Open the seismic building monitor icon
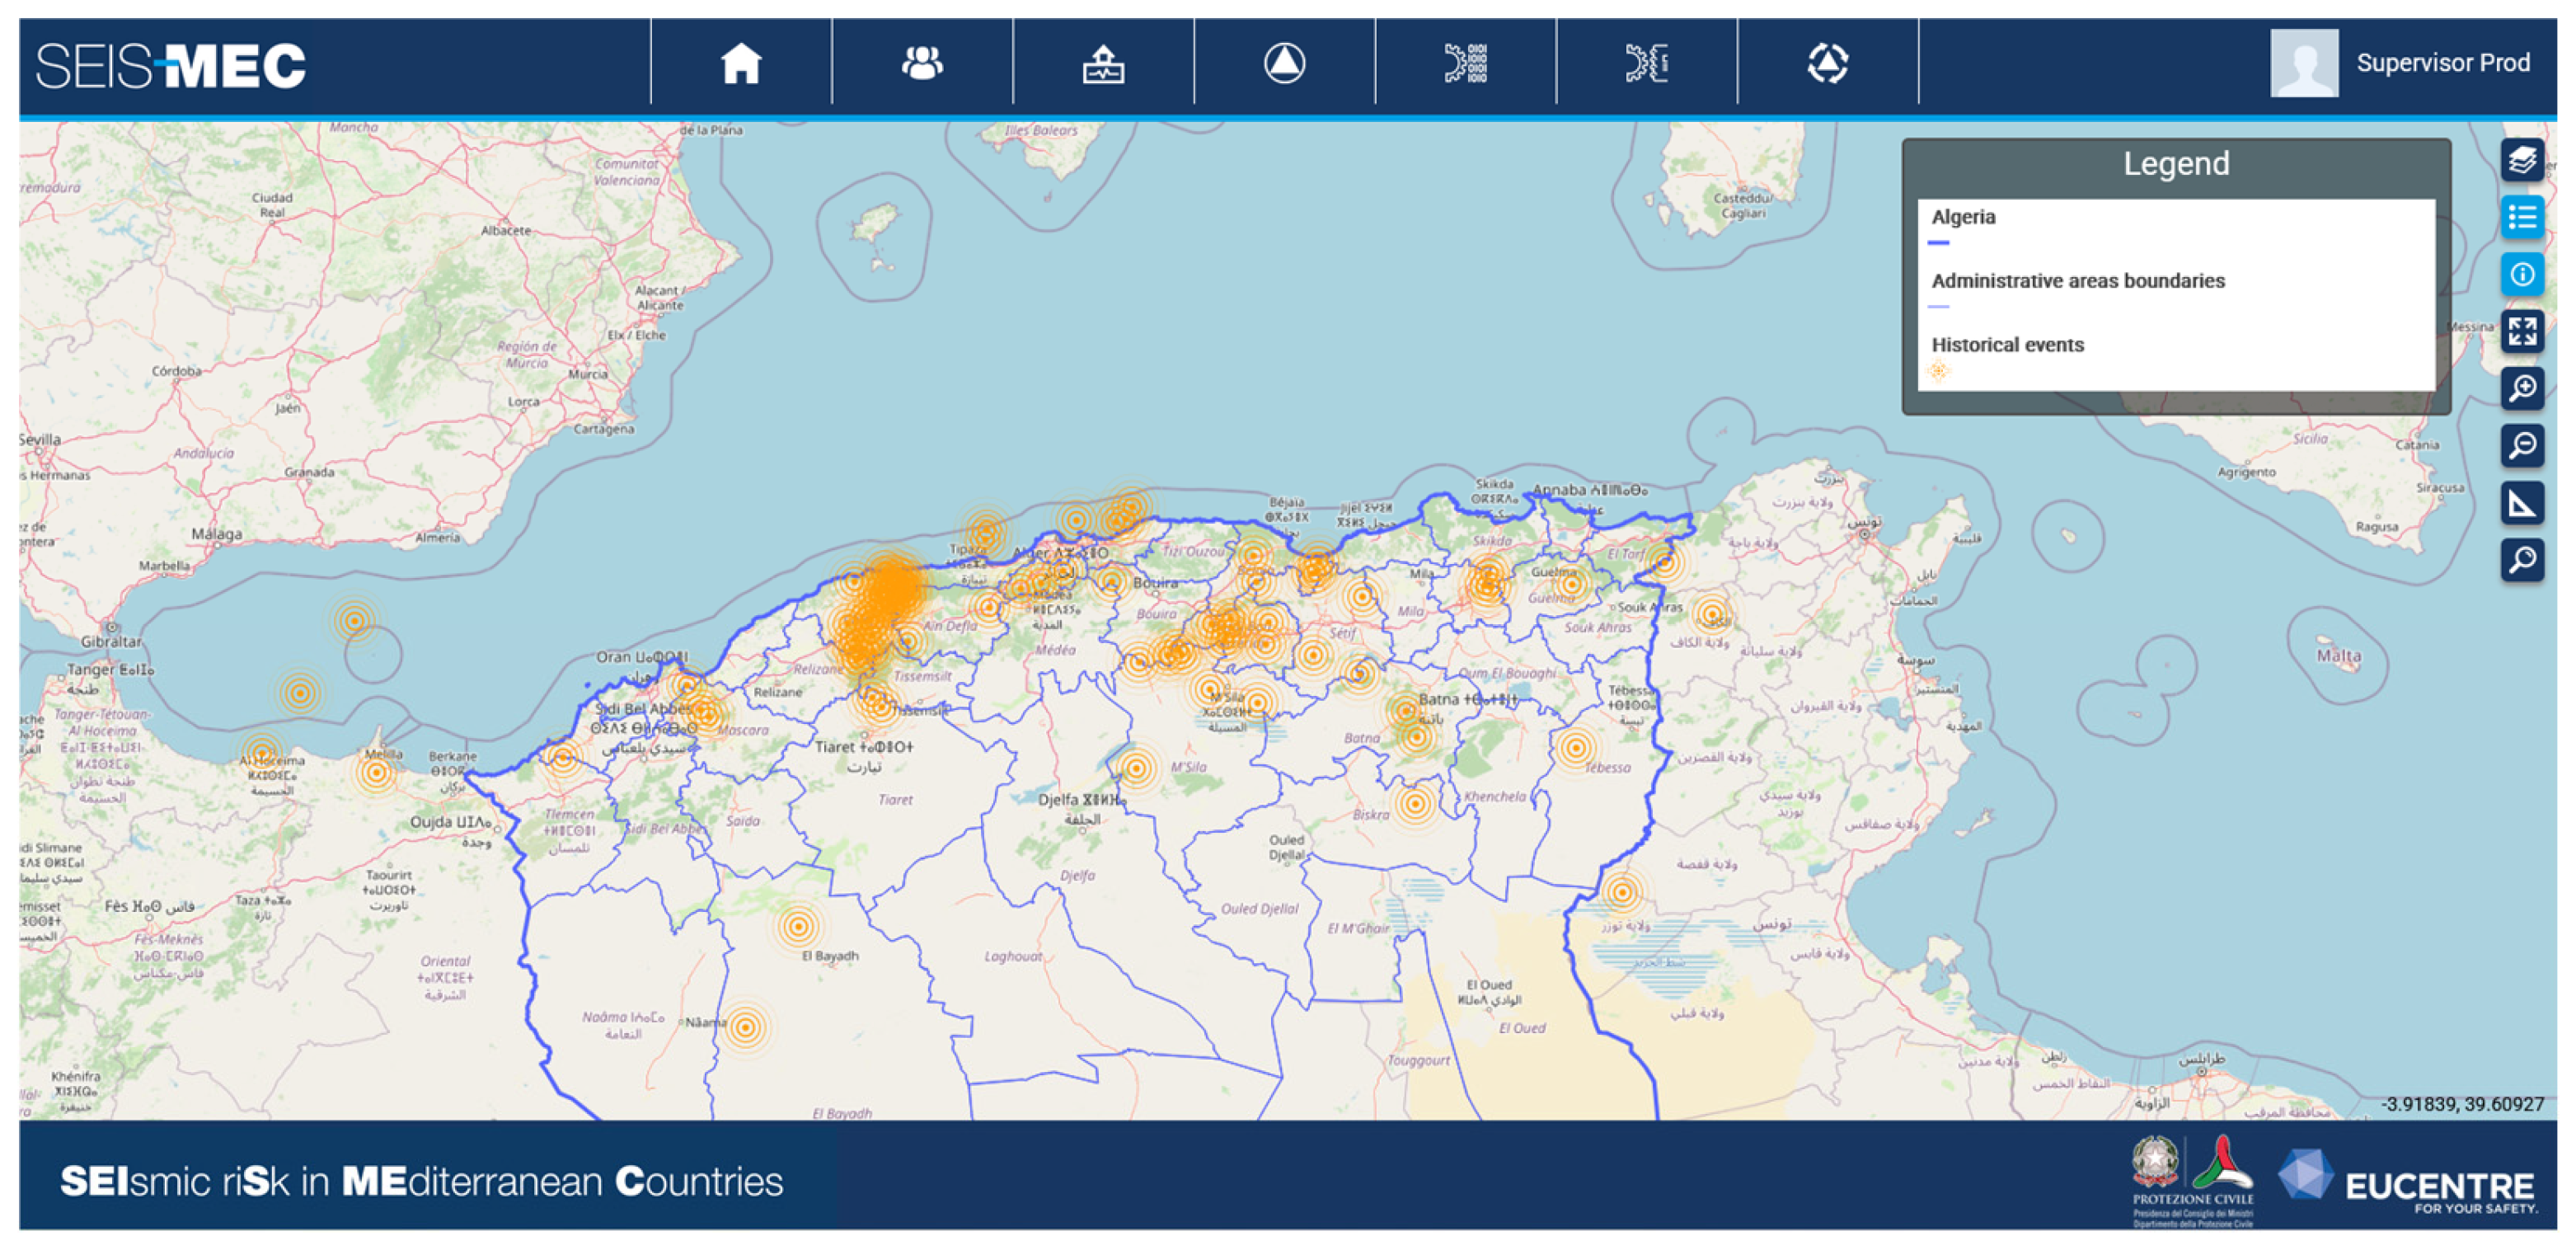 [x=1103, y=64]
